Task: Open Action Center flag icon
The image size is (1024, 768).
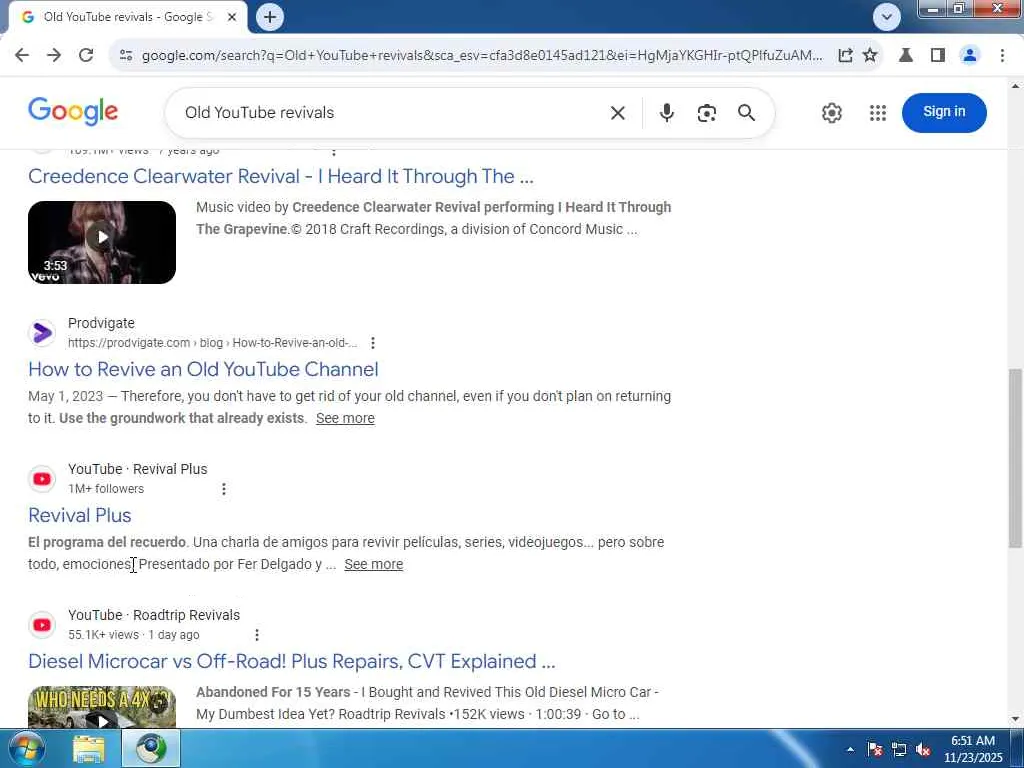Action: (875, 749)
